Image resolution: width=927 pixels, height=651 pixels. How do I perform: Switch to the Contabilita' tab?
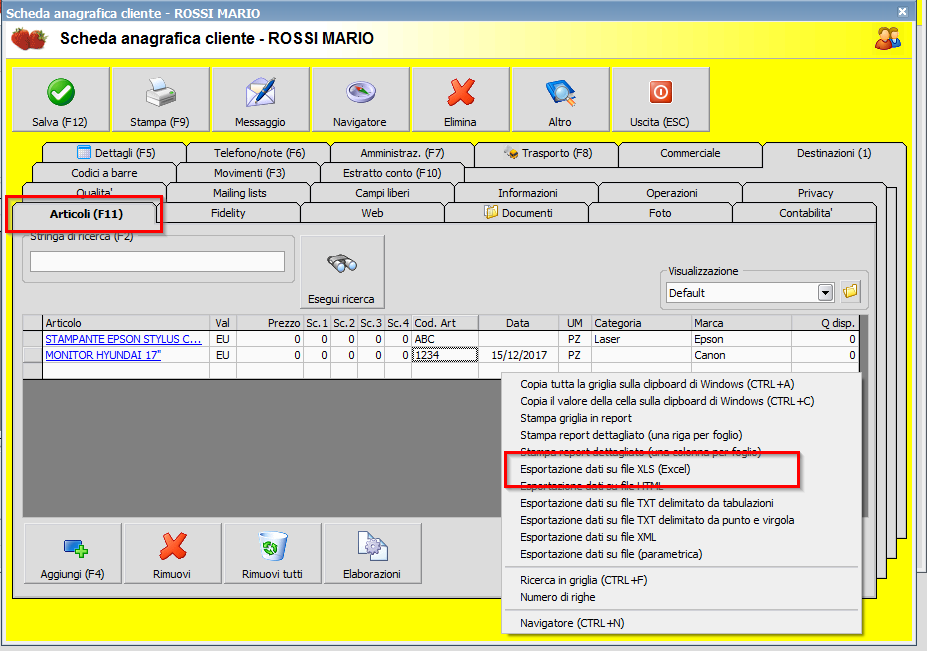tap(805, 213)
